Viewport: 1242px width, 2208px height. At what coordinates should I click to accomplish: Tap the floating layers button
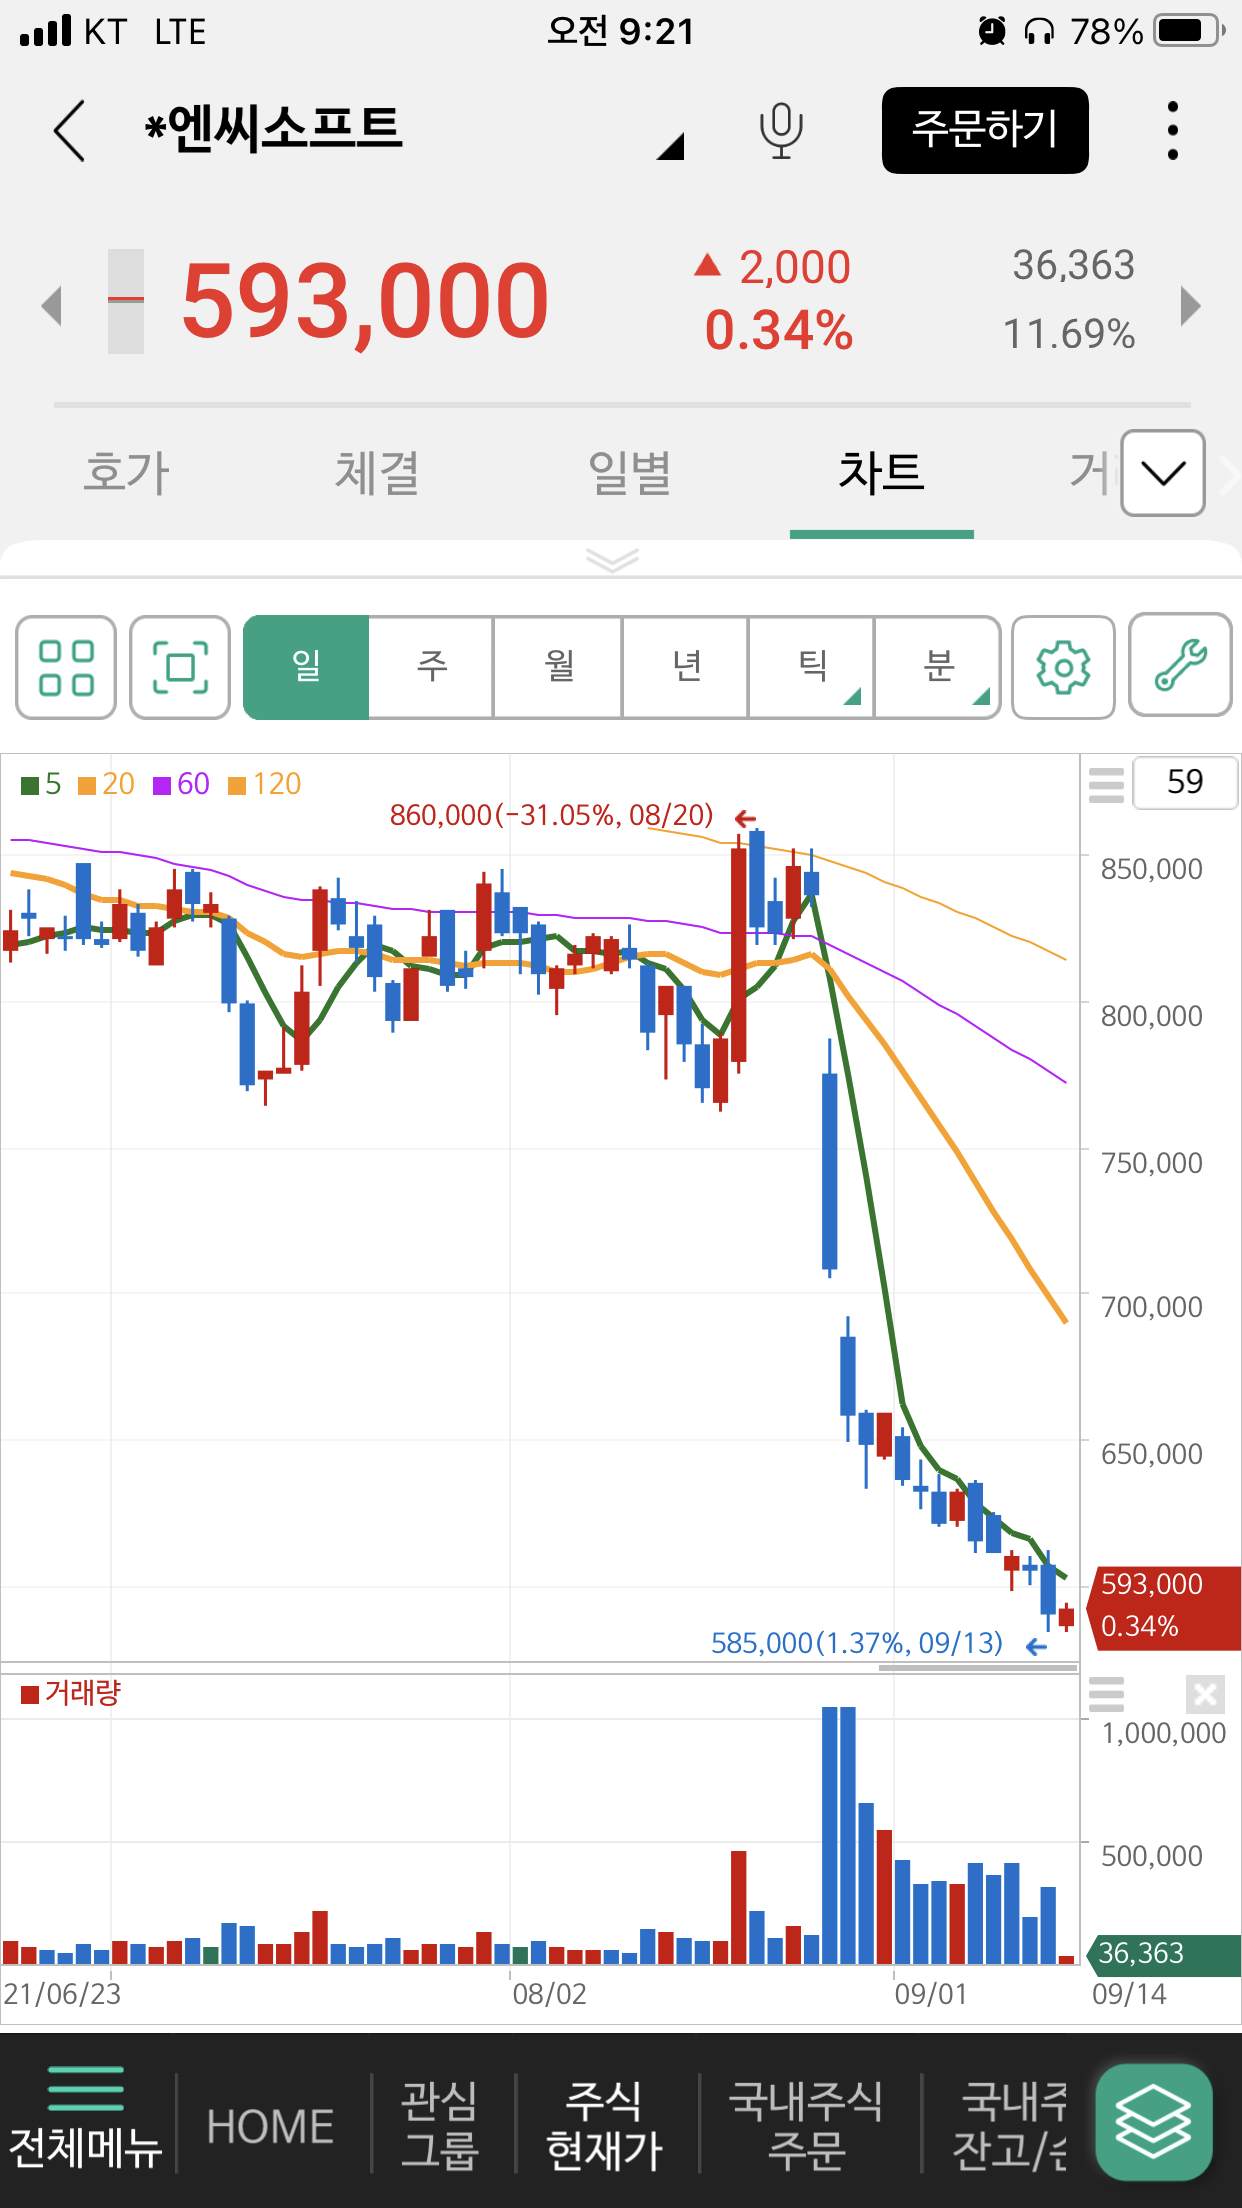point(1153,2122)
